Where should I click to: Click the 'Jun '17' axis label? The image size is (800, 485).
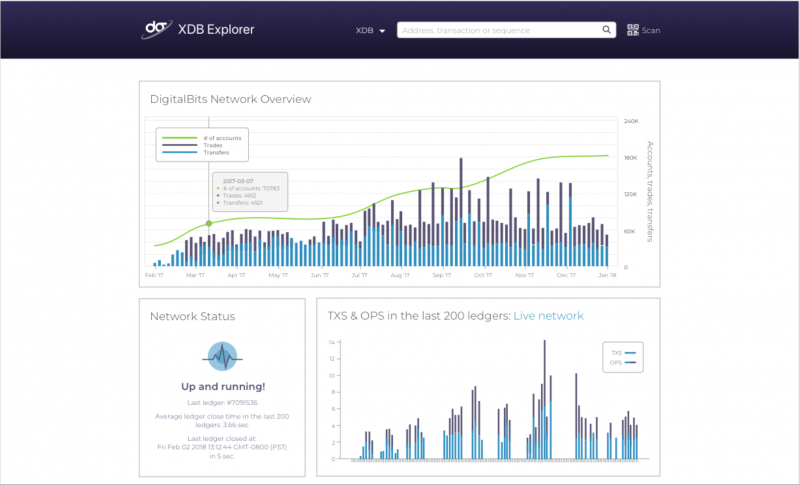320,275
